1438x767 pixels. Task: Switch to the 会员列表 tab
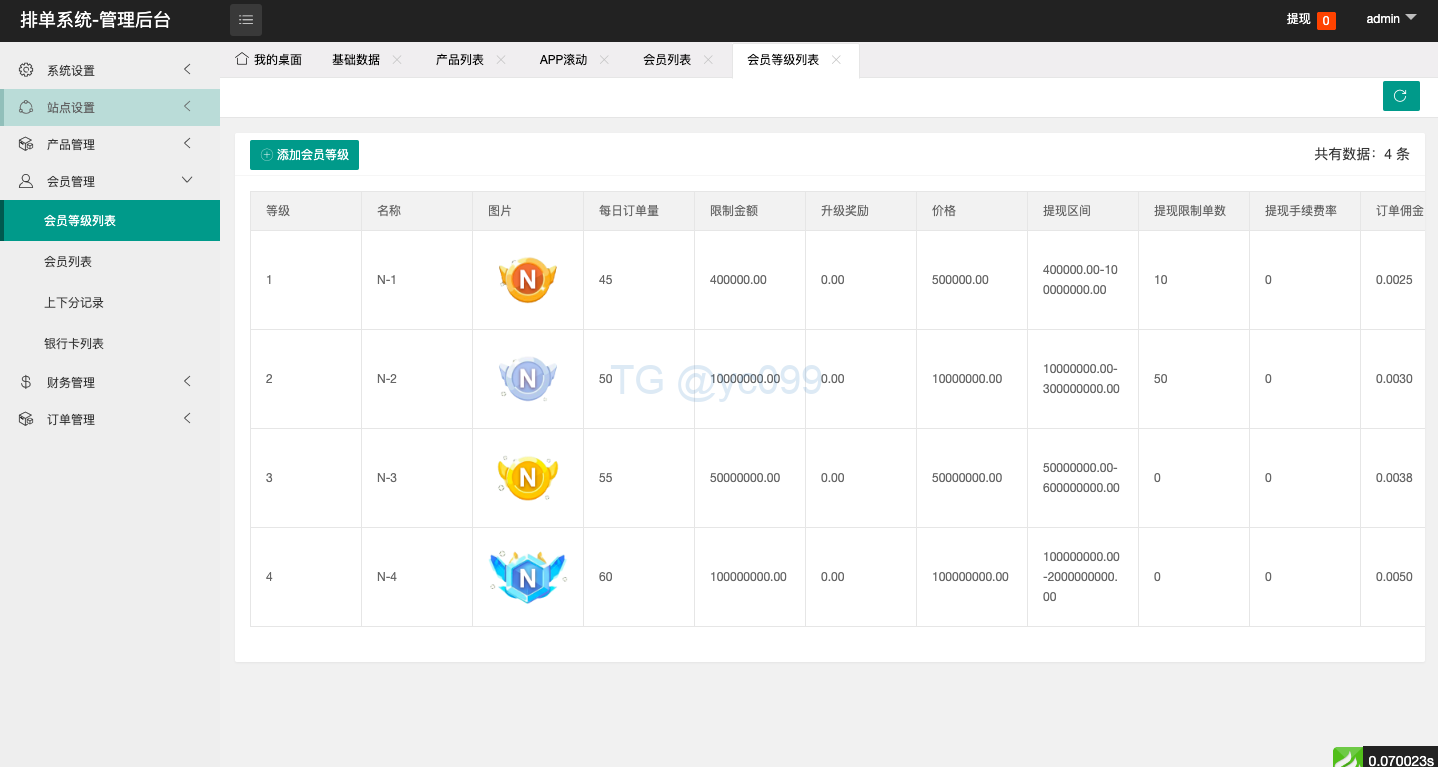pos(666,60)
